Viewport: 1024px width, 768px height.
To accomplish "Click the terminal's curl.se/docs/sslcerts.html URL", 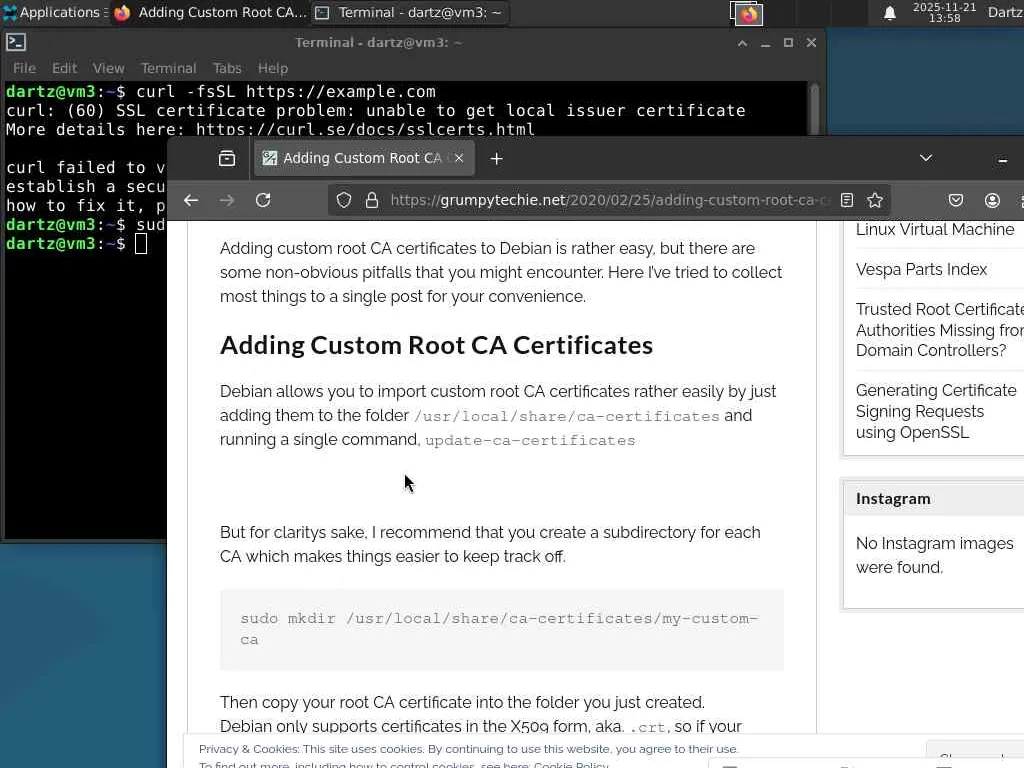I will click(x=365, y=129).
